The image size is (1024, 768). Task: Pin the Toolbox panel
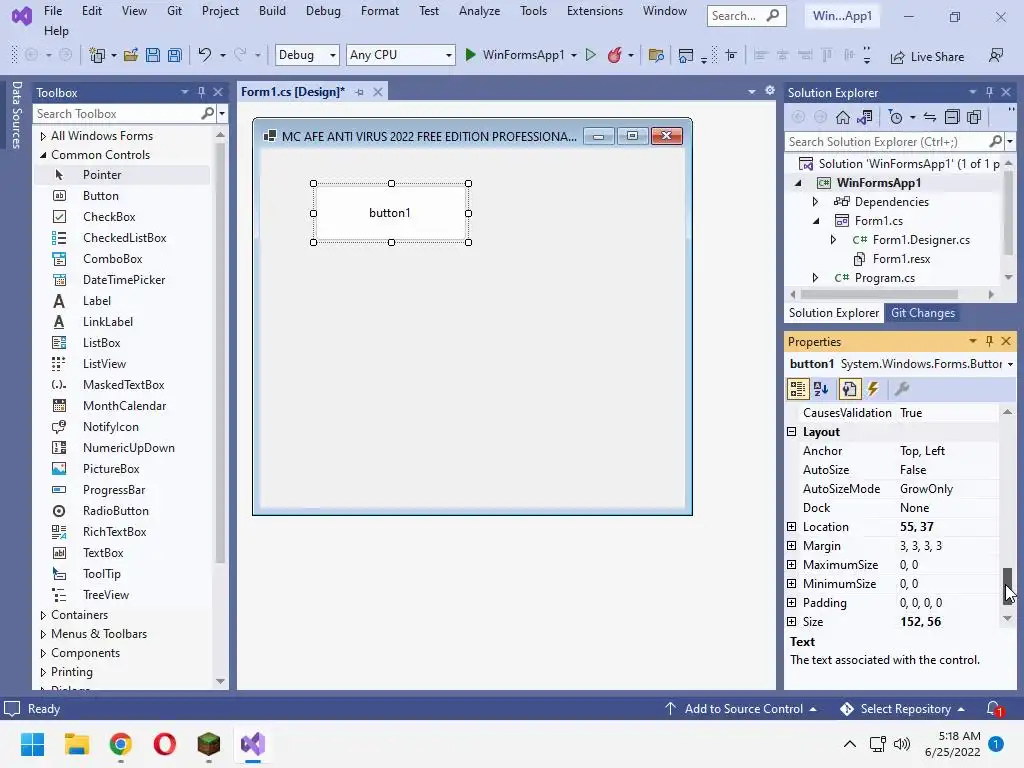pyautogui.click(x=201, y=92)
